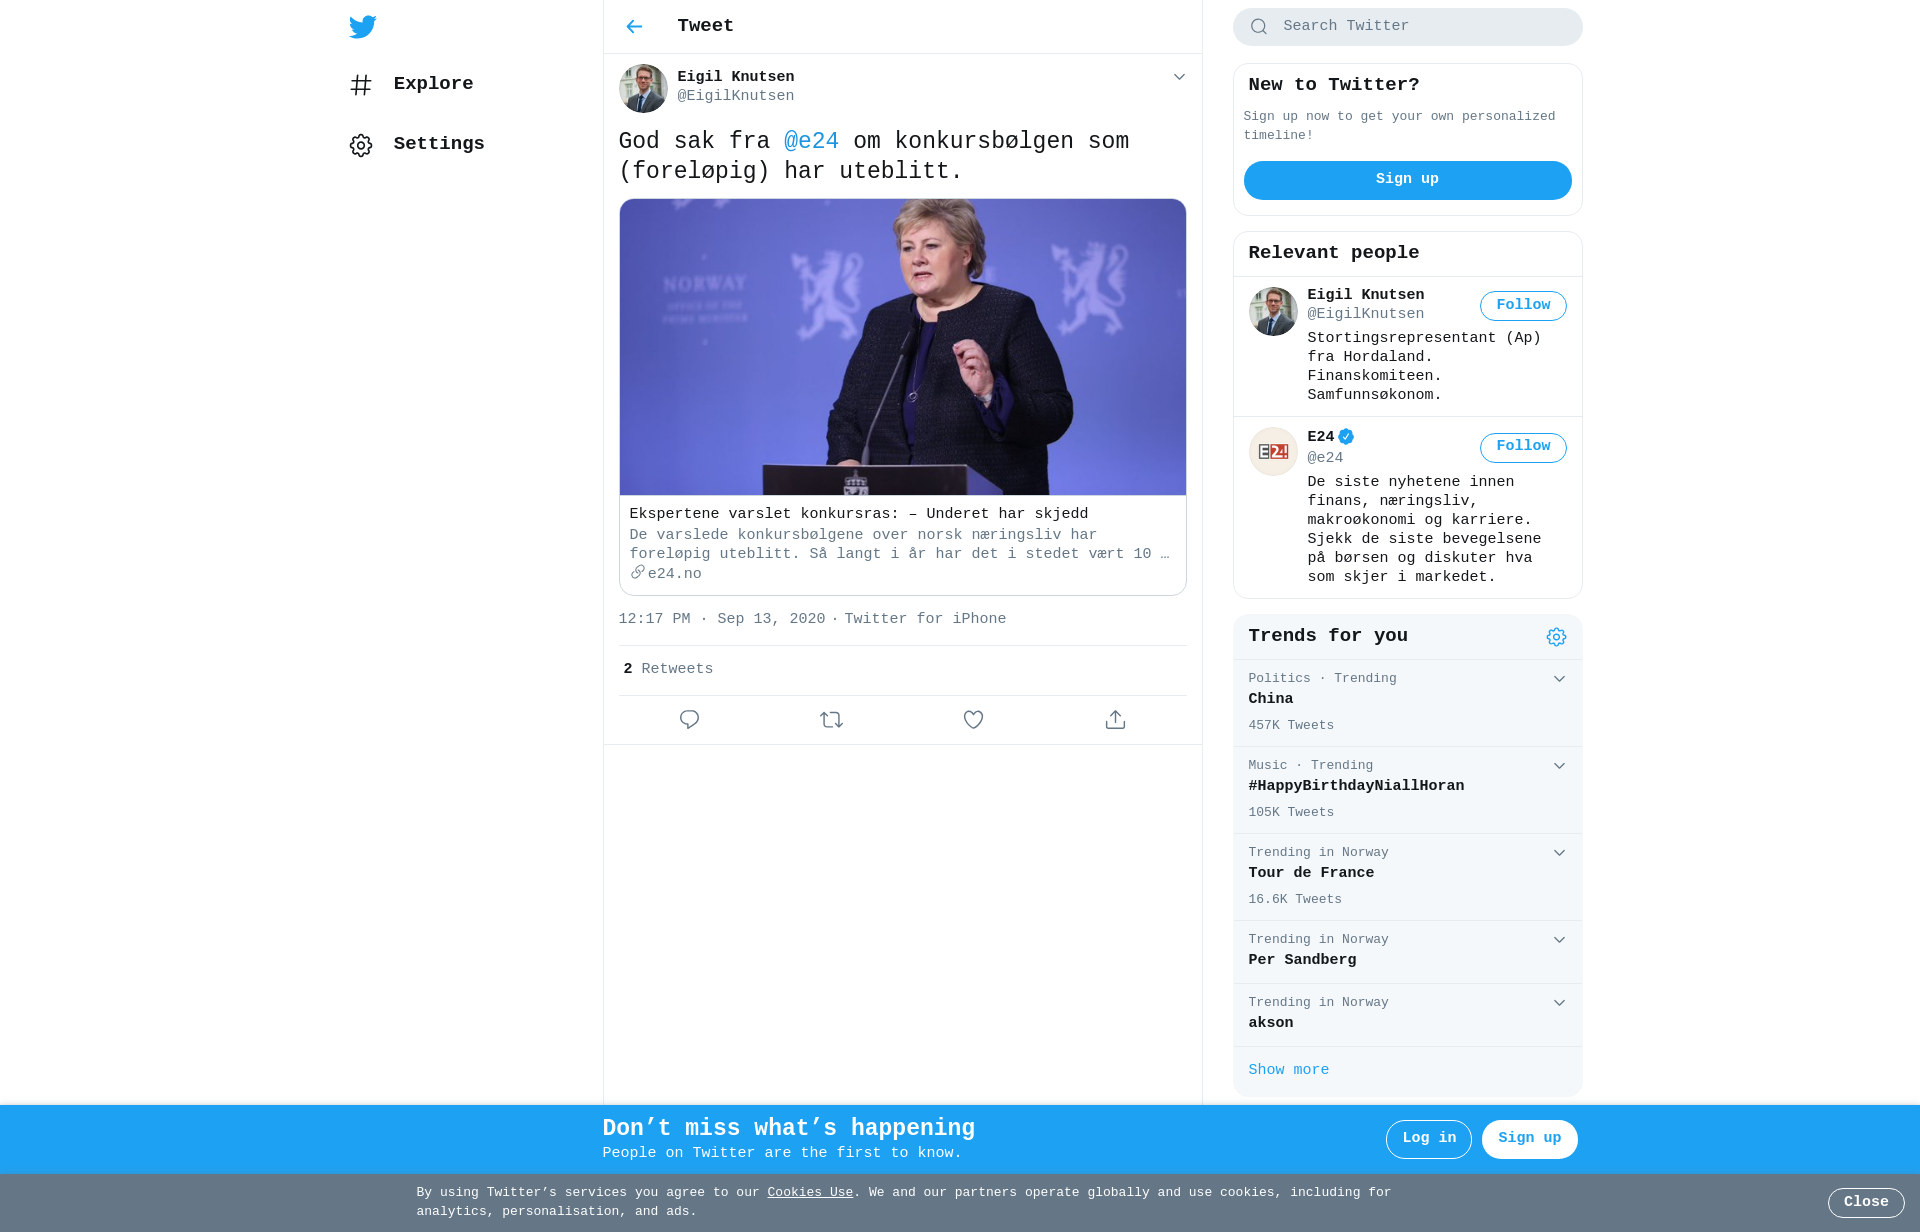Click the E24 verified badge icon
The height and width of the screenshot is (1232, 1920).
tap(1346, 437)
